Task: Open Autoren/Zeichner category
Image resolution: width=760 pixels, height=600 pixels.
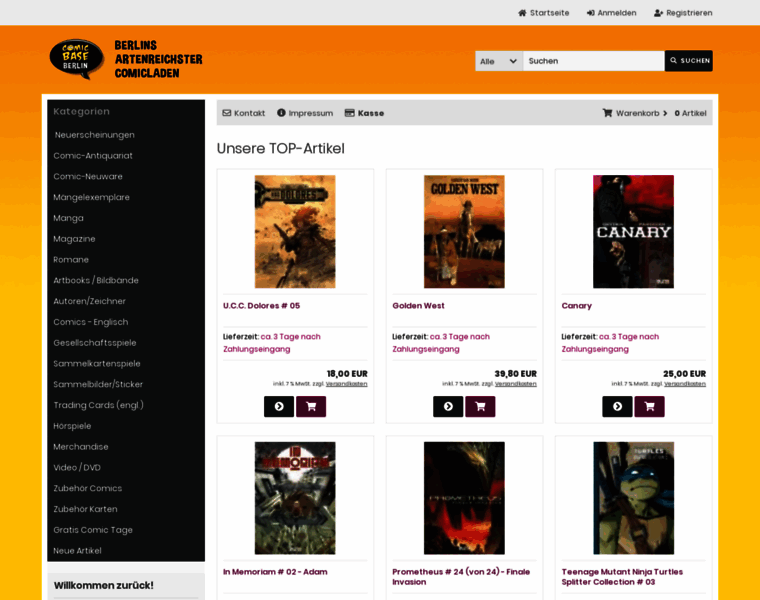Action: tap(89, 301)
